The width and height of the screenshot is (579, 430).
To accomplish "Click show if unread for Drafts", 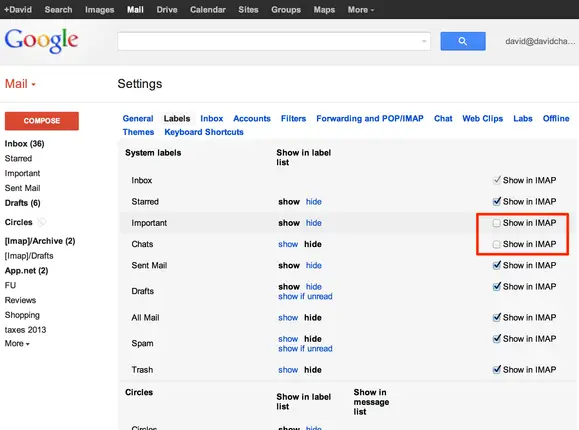I will pos(305,296).
